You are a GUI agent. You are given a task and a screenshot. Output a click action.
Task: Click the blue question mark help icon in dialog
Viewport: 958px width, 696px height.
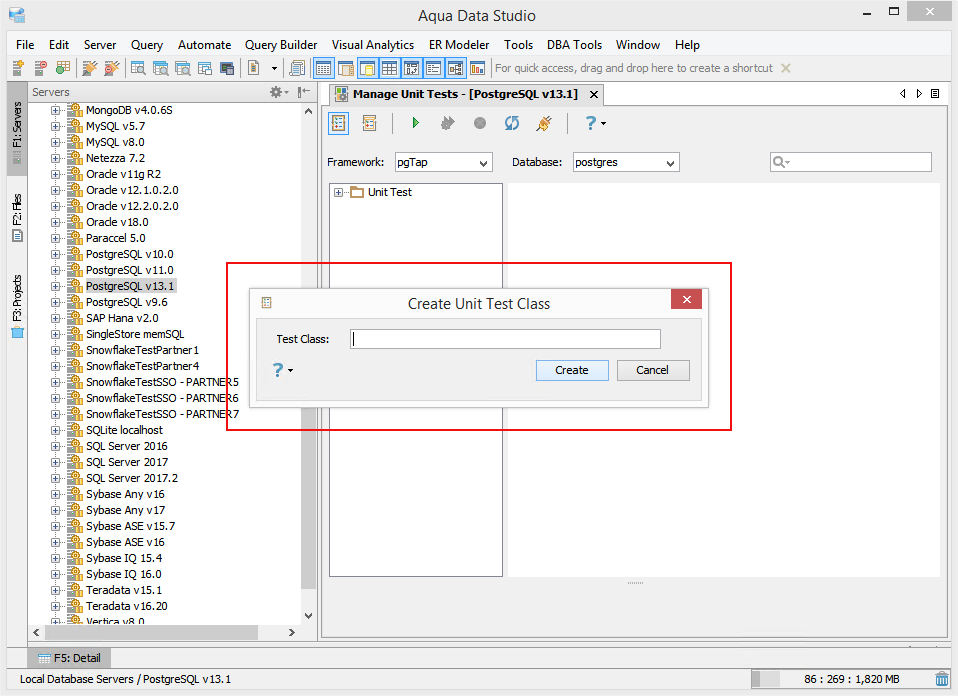pos(279,370)
